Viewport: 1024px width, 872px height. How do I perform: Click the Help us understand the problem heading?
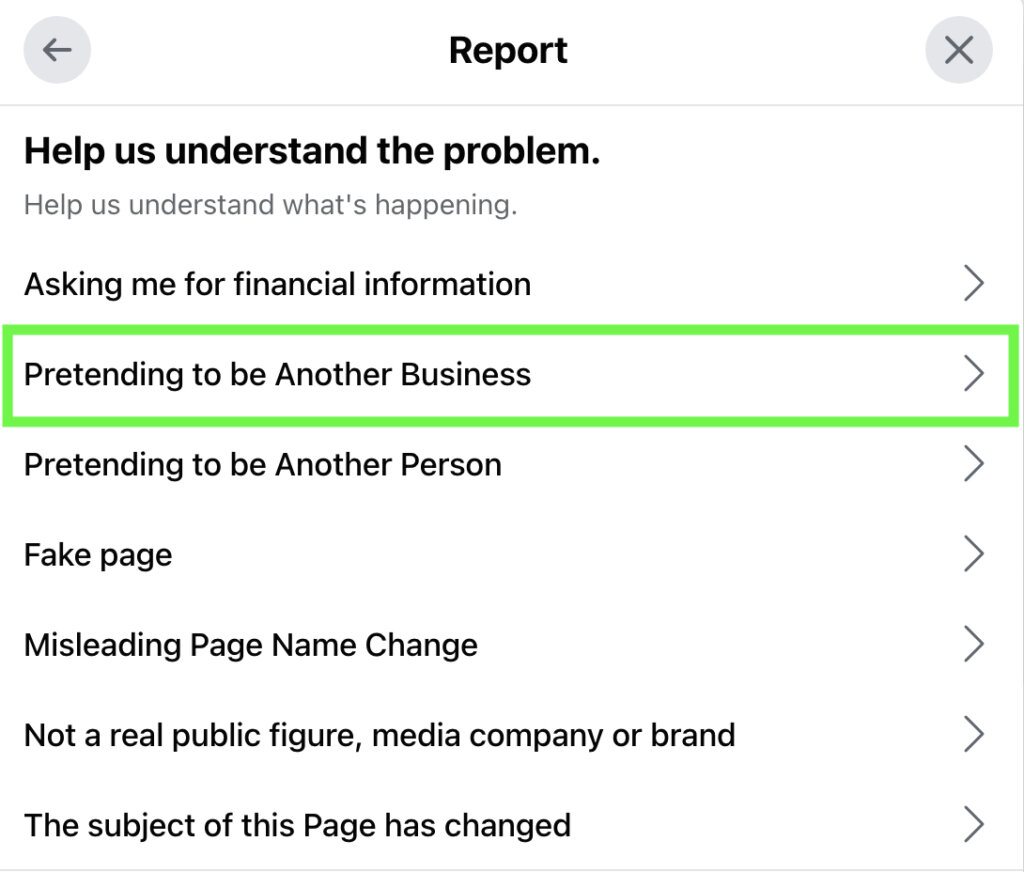[312, 151]
